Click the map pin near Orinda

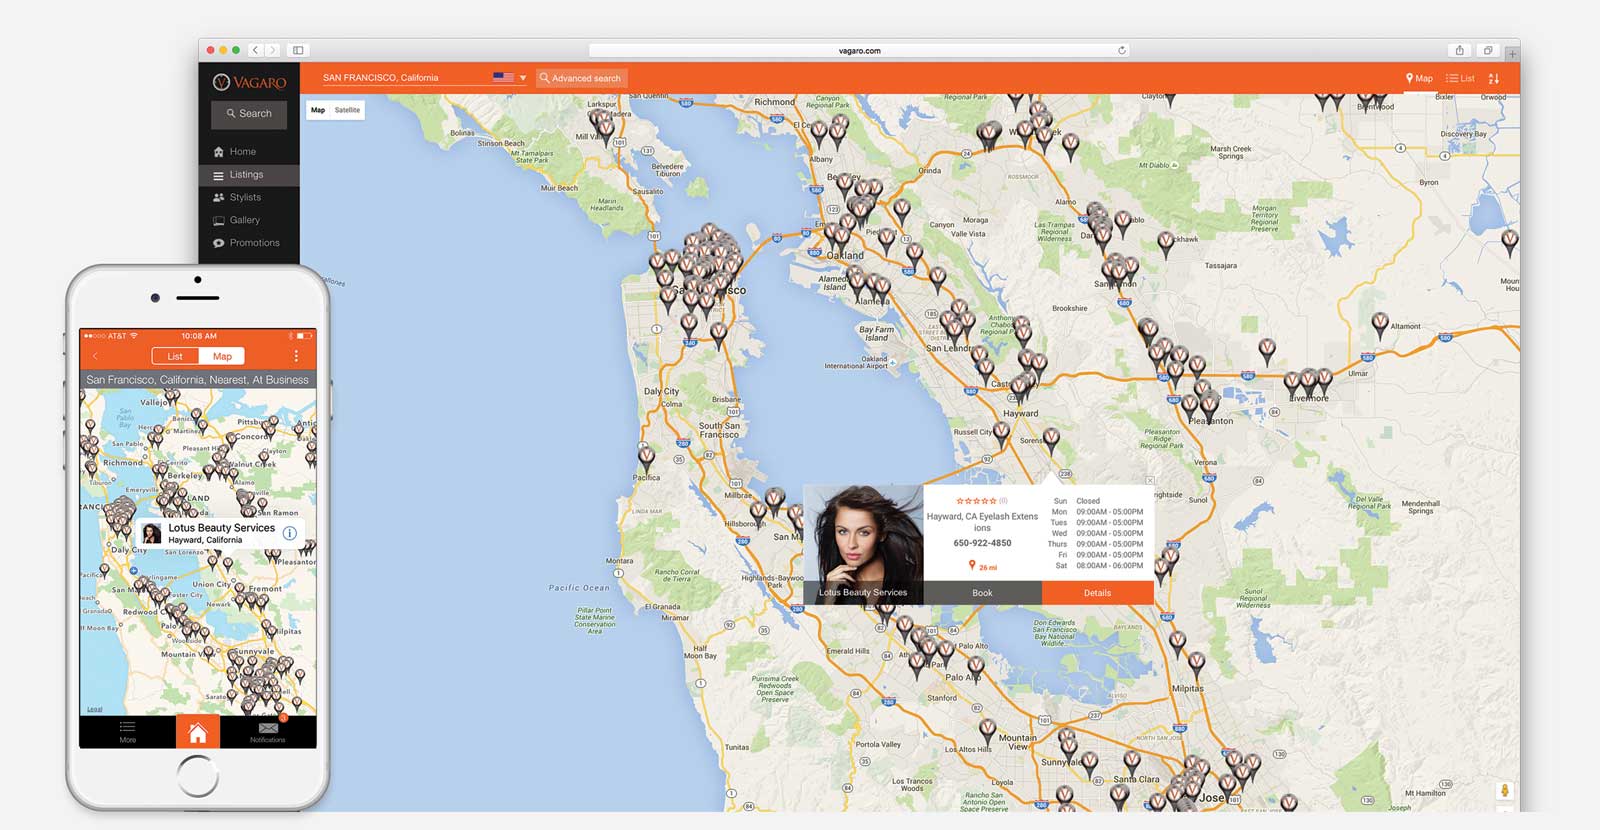click(x=902, y=211)
